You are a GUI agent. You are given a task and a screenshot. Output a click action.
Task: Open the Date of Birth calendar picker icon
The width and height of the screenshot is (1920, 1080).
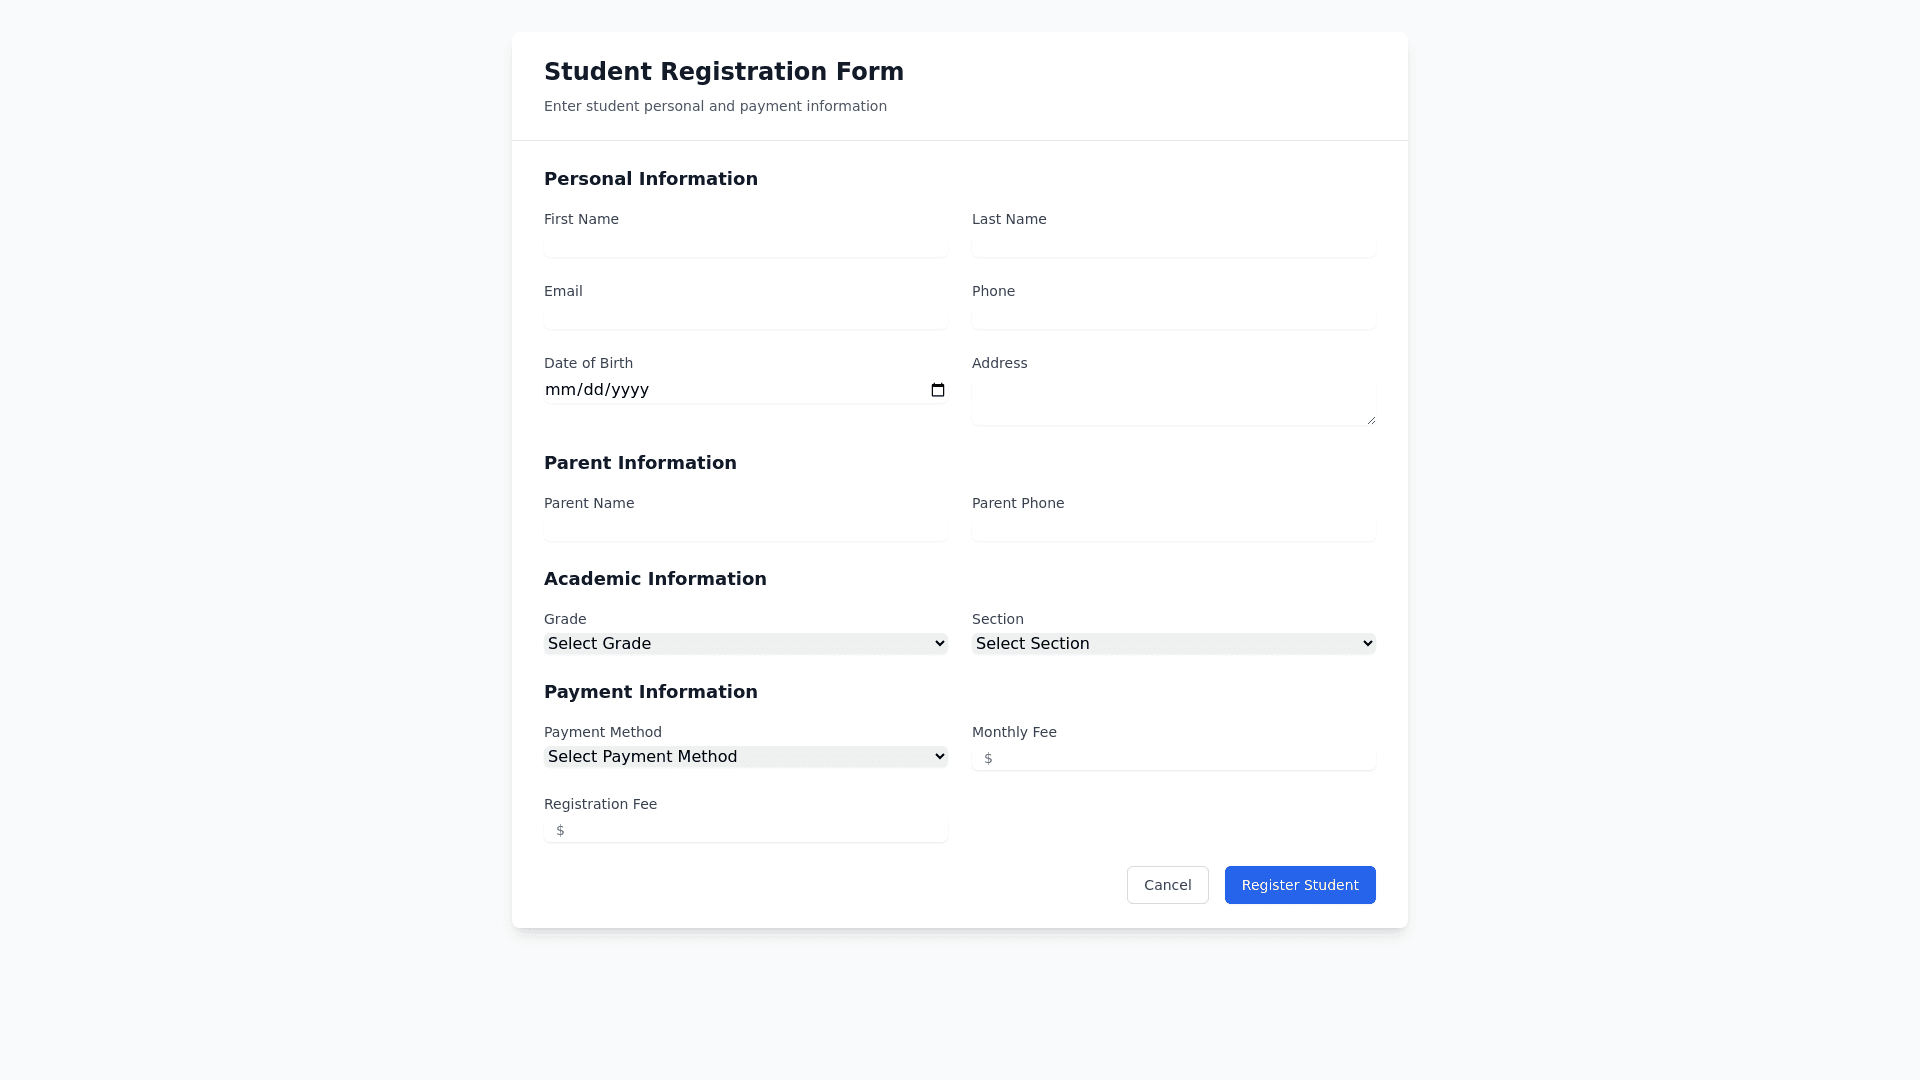937,390
